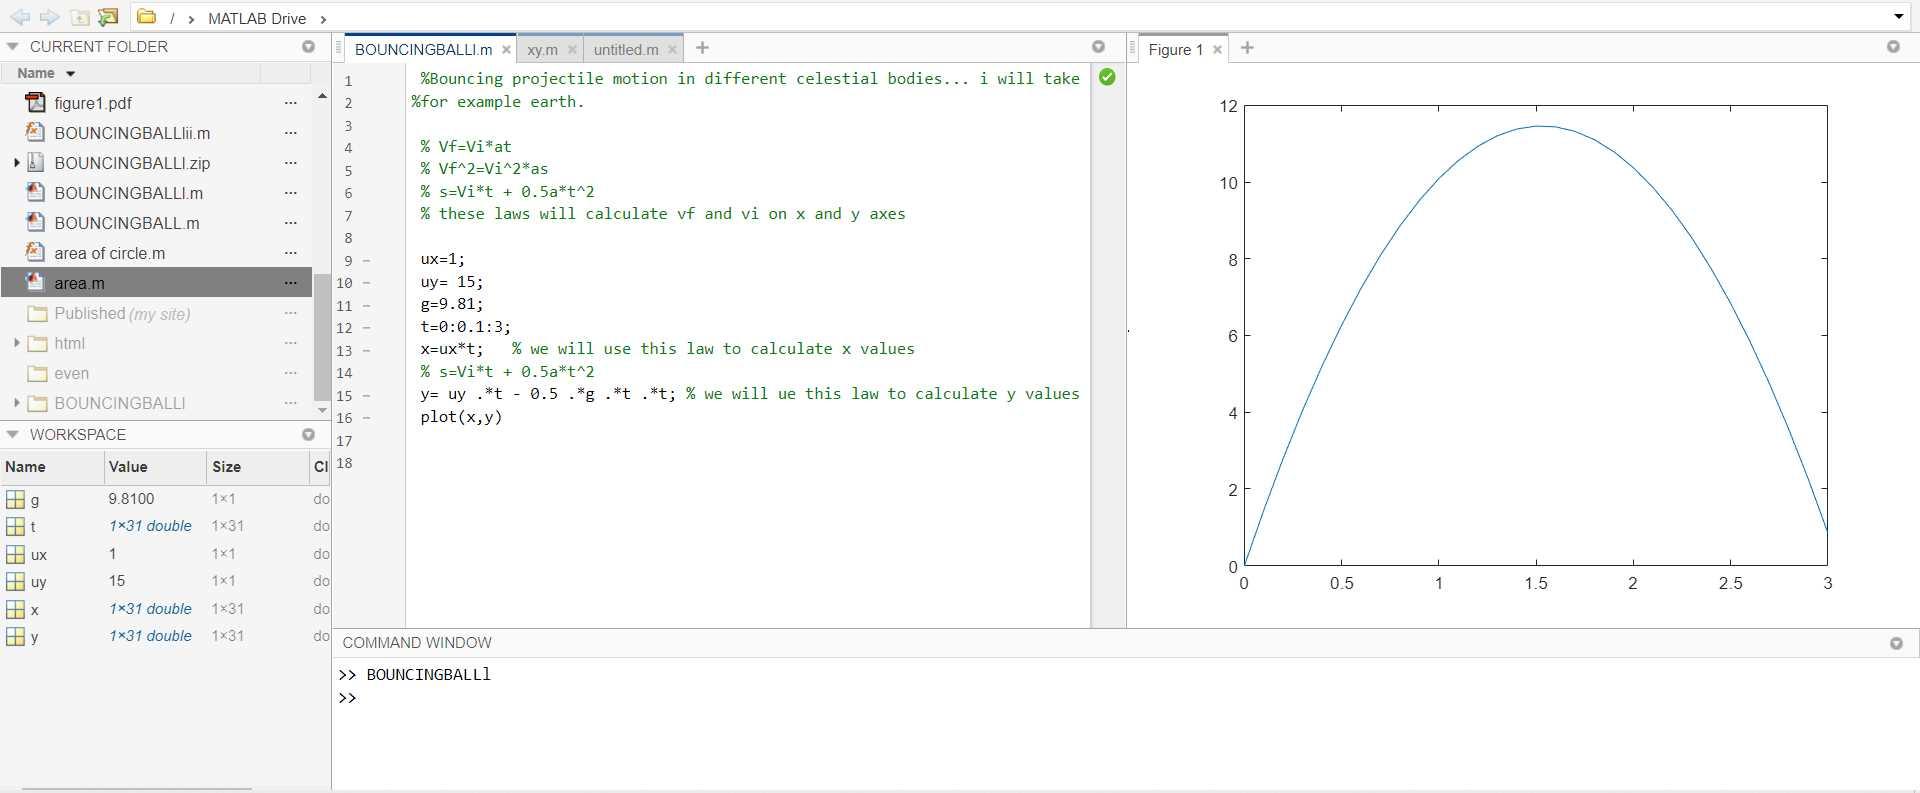Set a breakpoint at line 9
Screen dimensions: 1920x793
[367, 261]
